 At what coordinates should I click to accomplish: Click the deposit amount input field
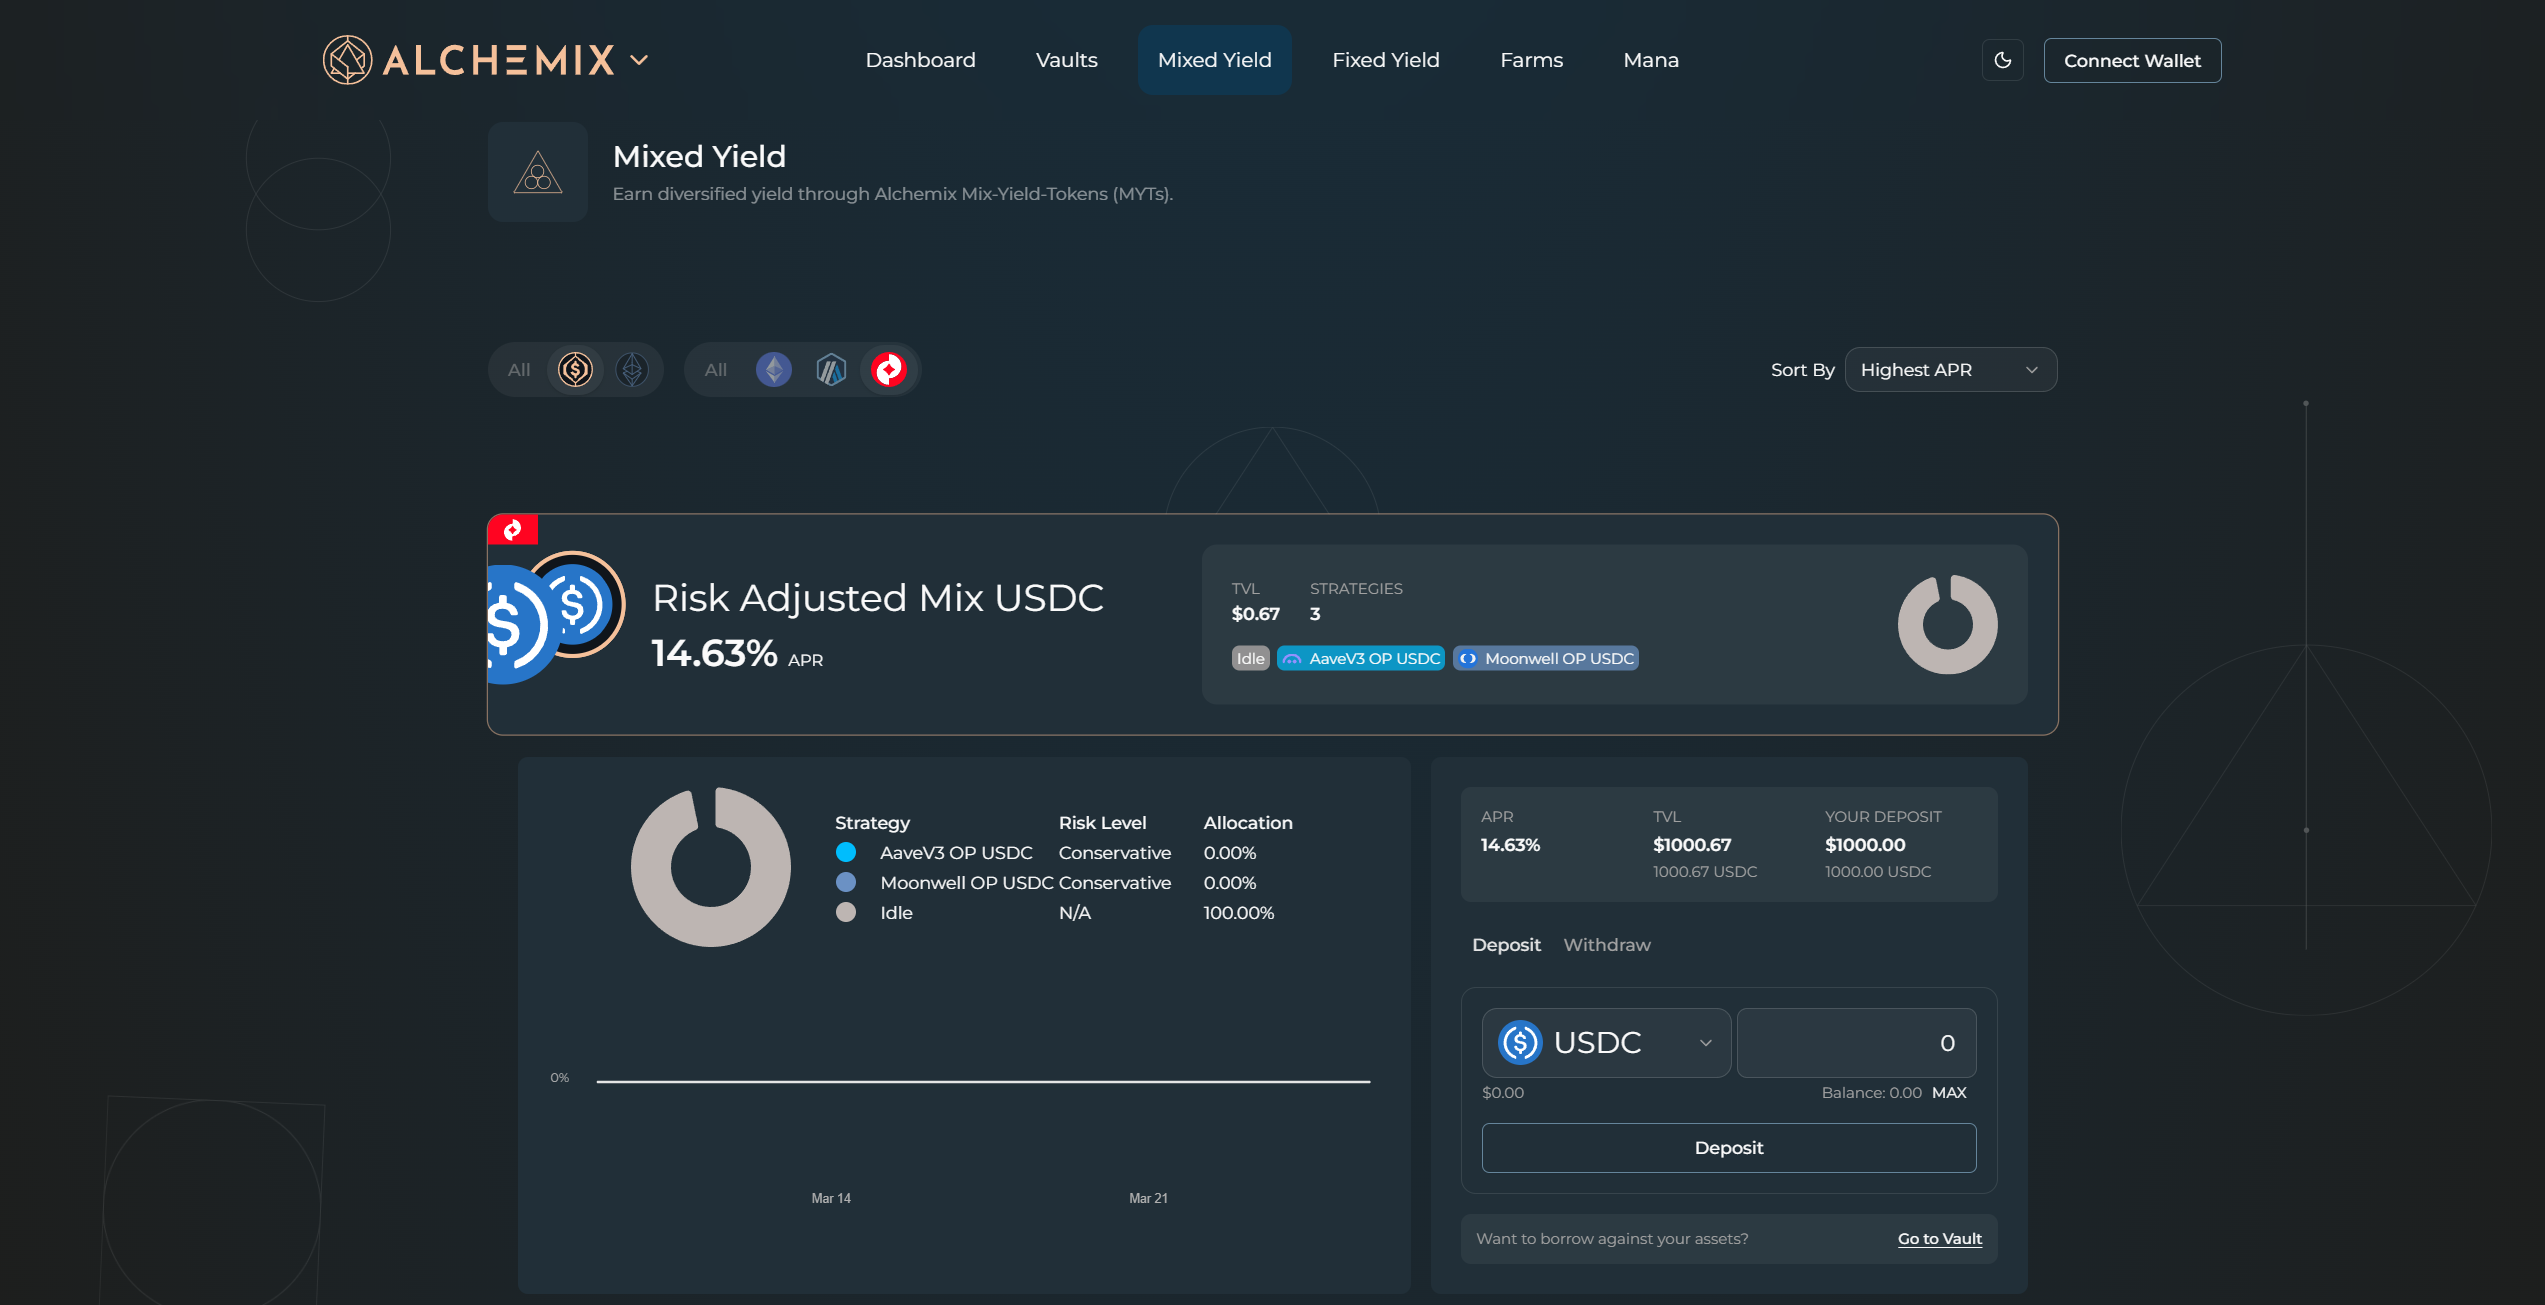[x=1856, y=1043]
